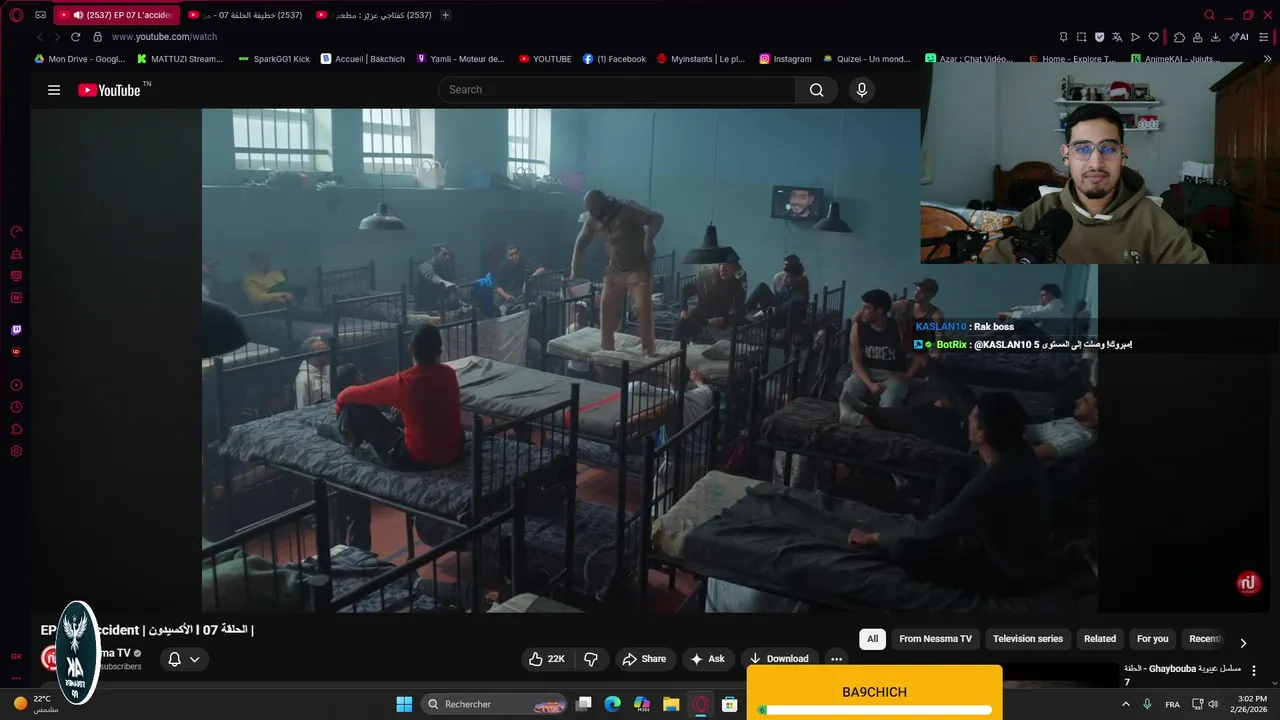This screenshot has width=1280, height=720.
Task: Click the BA9CHICH progress bar overlay
Action: pyautogui.click(x=875, y=710)
